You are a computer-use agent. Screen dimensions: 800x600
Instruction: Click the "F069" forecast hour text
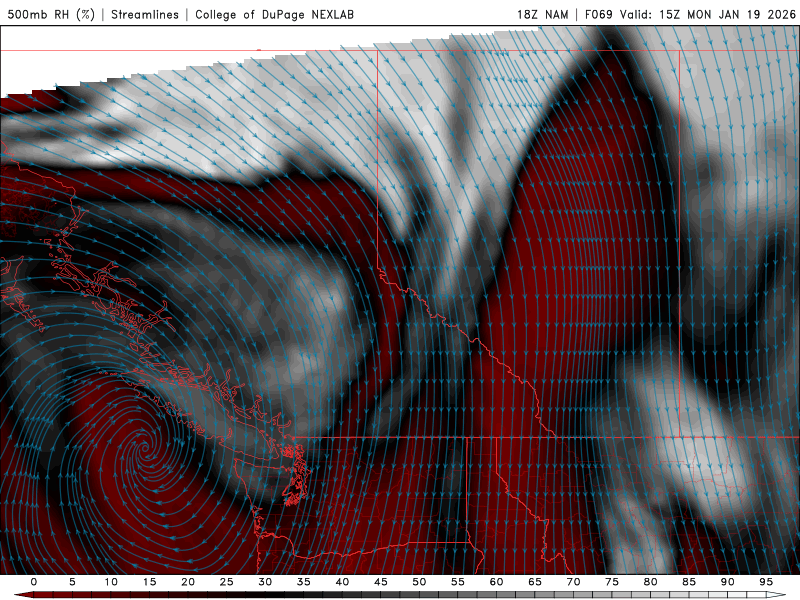(598, 14)
